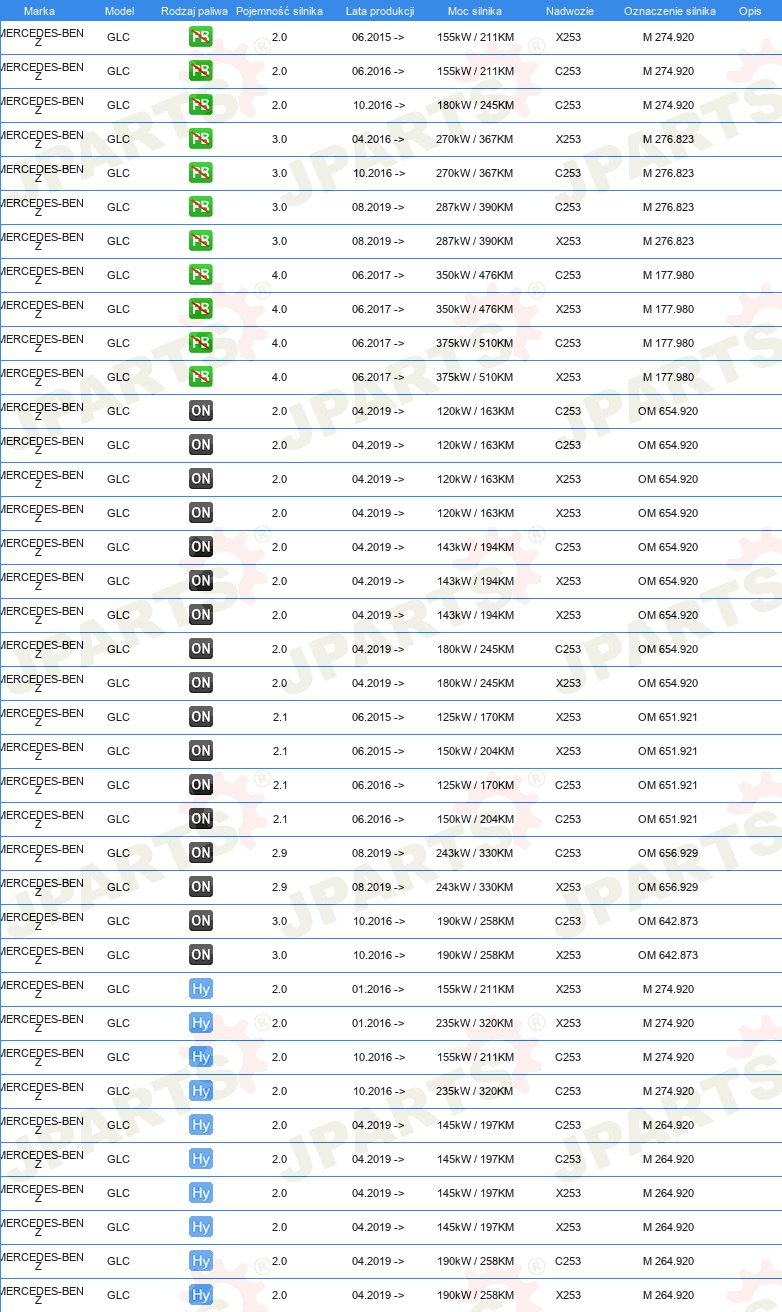Viewport: 782px width, 1312px height.
Task: Click the PB icon for the 350kW / 476KM C253 row
Action: point(201,276)
